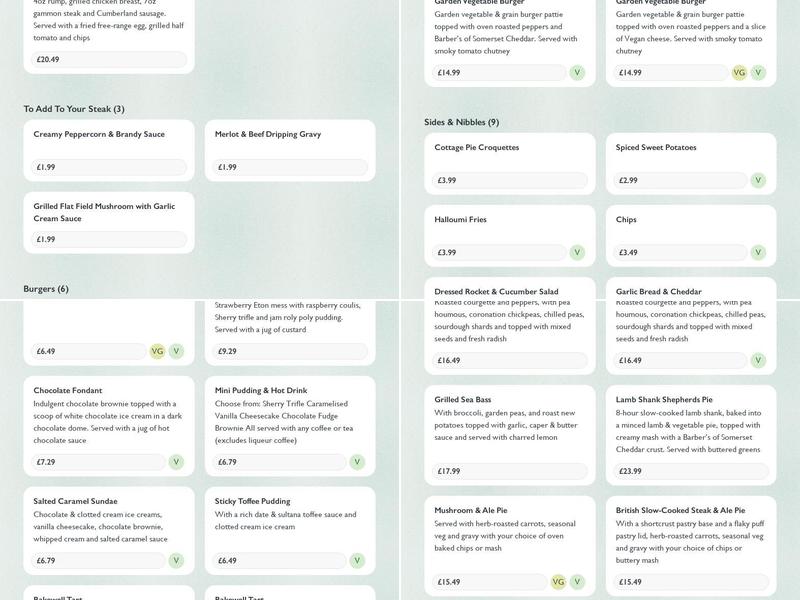800x600 pixels.
Task: Click the Grilled Flat Field Mushroom £1.99 price
Action: [109, 240]
